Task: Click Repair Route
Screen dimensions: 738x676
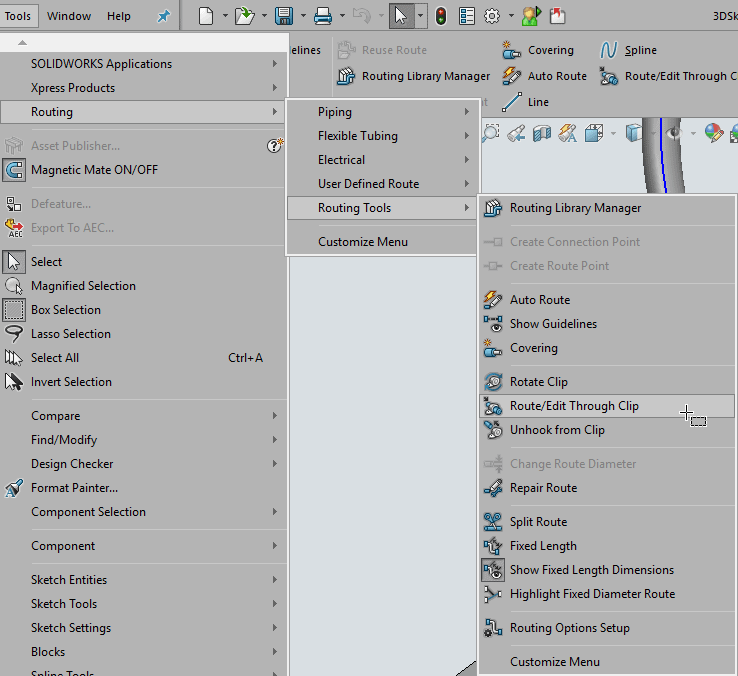Action: tap(607, 488)
